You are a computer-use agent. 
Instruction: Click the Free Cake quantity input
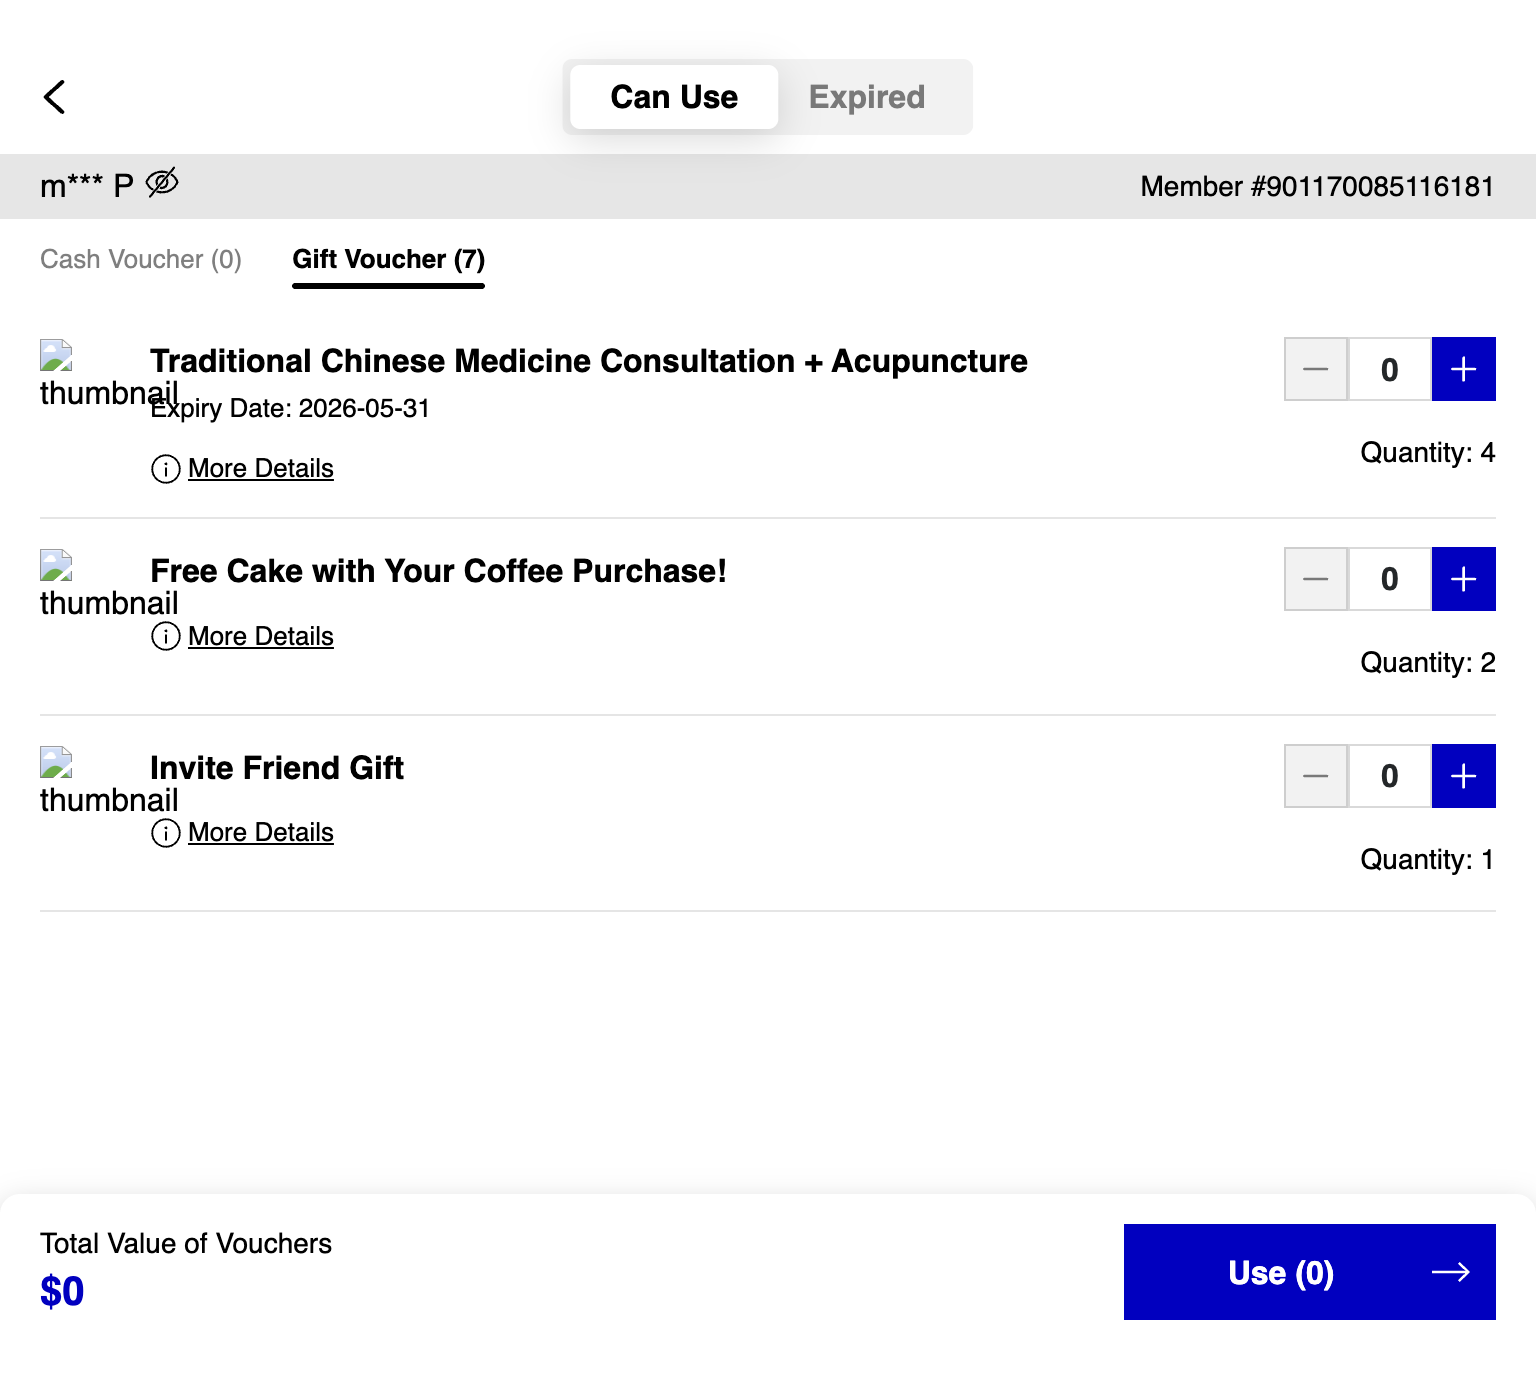pyautogui.click(x=1390, y=579)
